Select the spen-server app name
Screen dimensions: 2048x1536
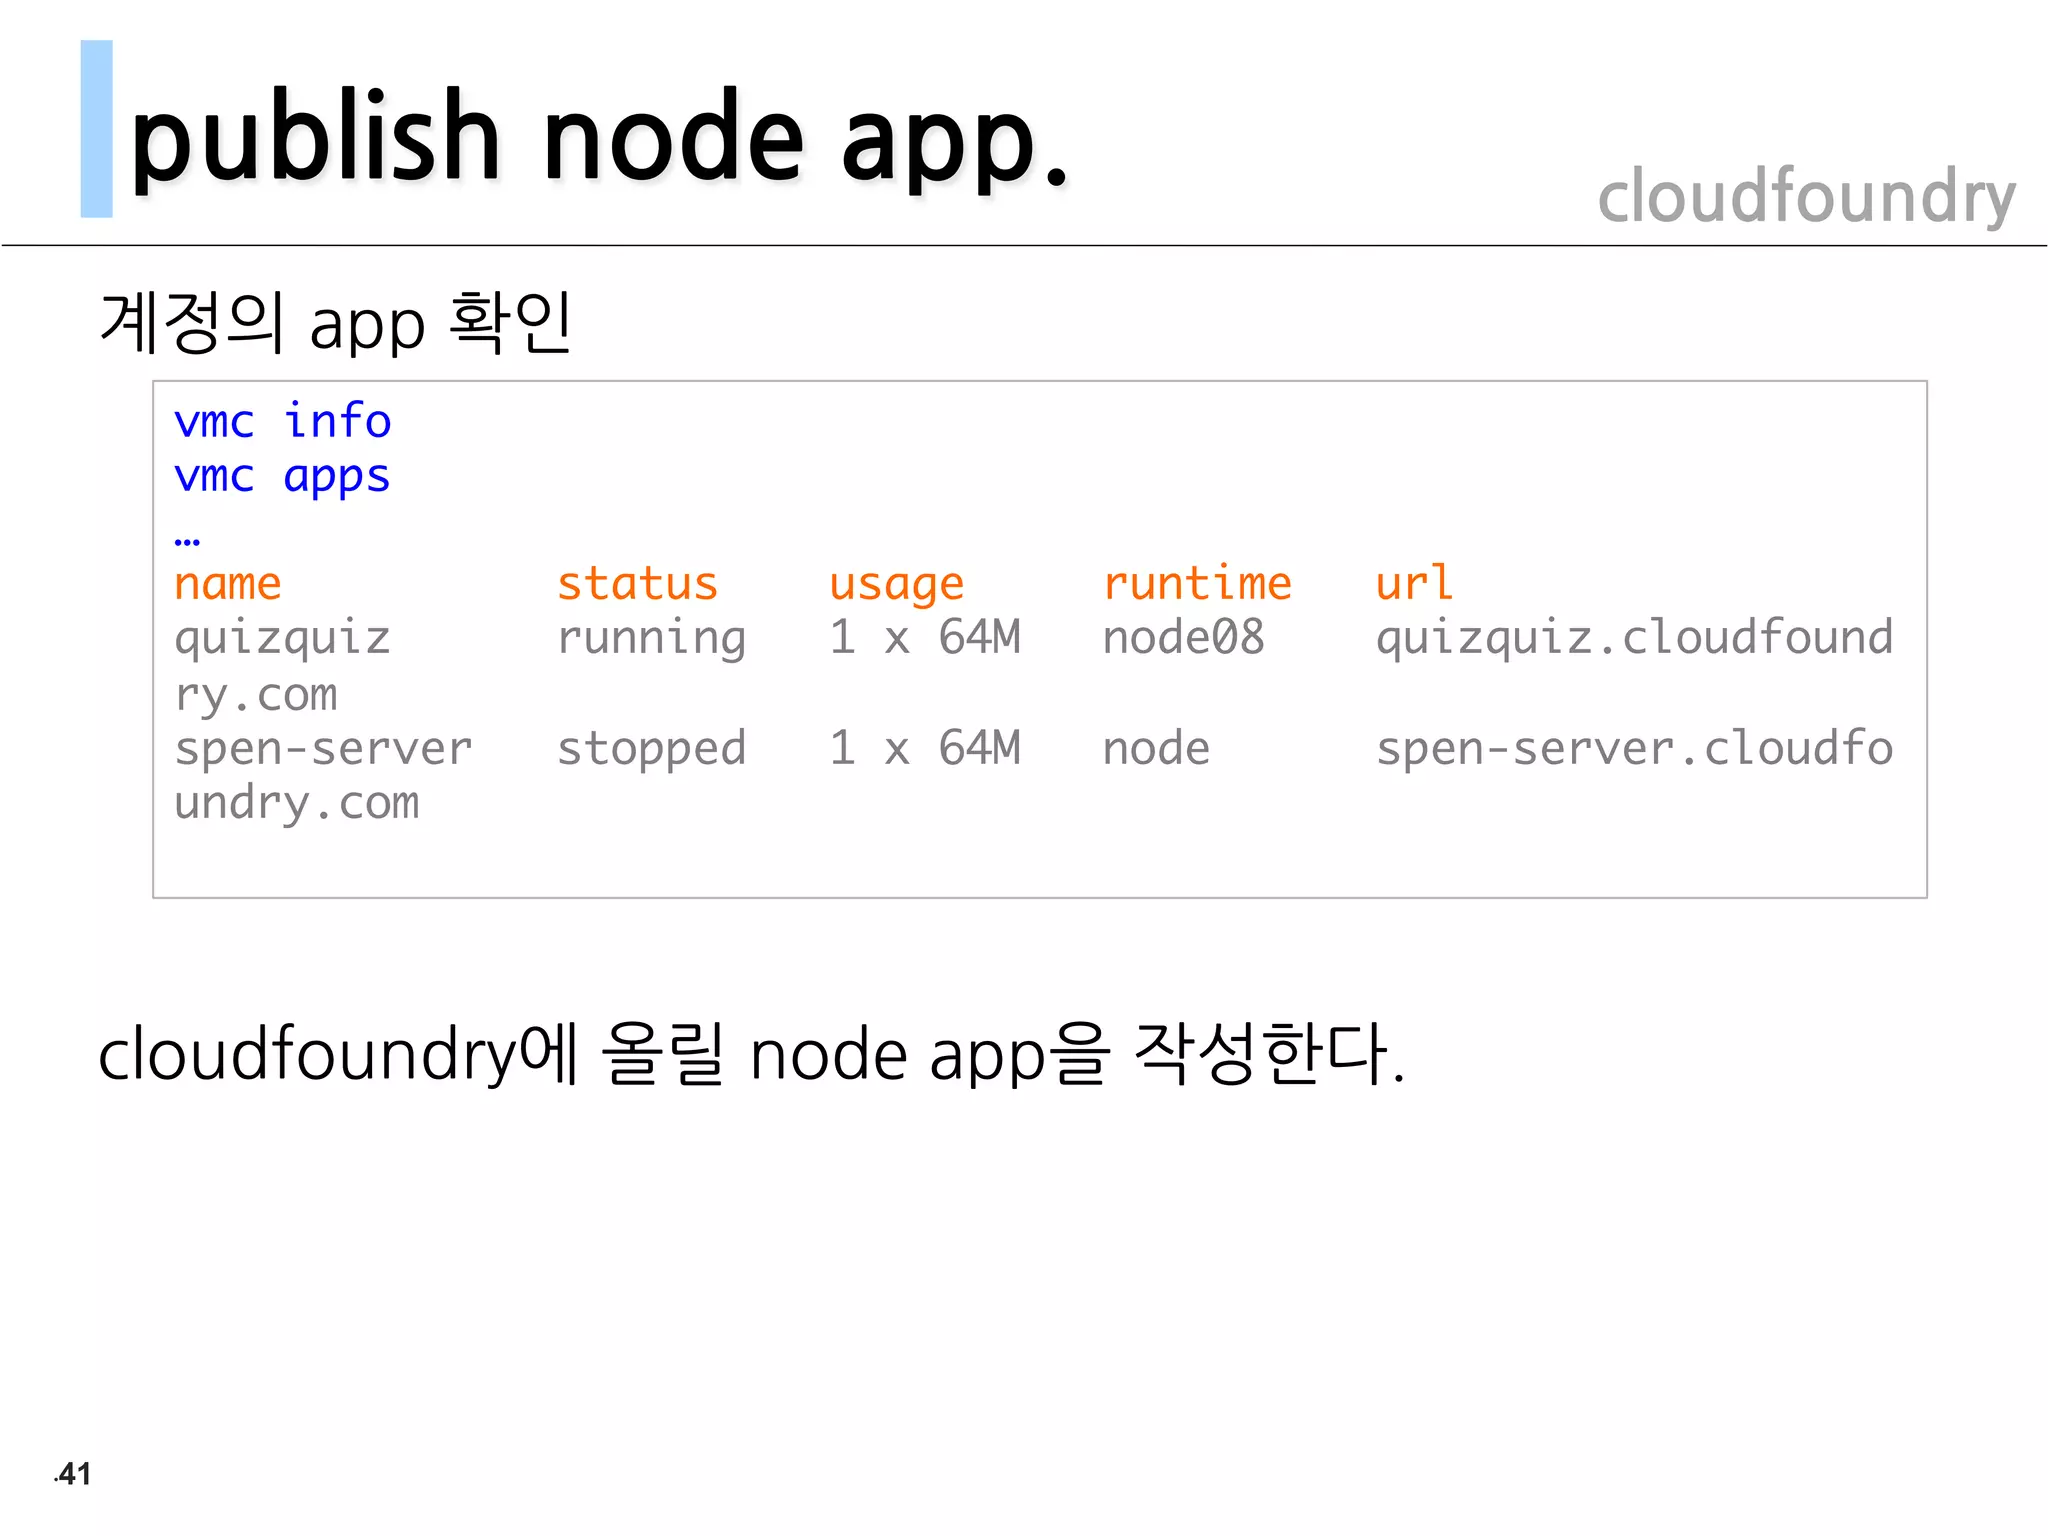(323, 749)
